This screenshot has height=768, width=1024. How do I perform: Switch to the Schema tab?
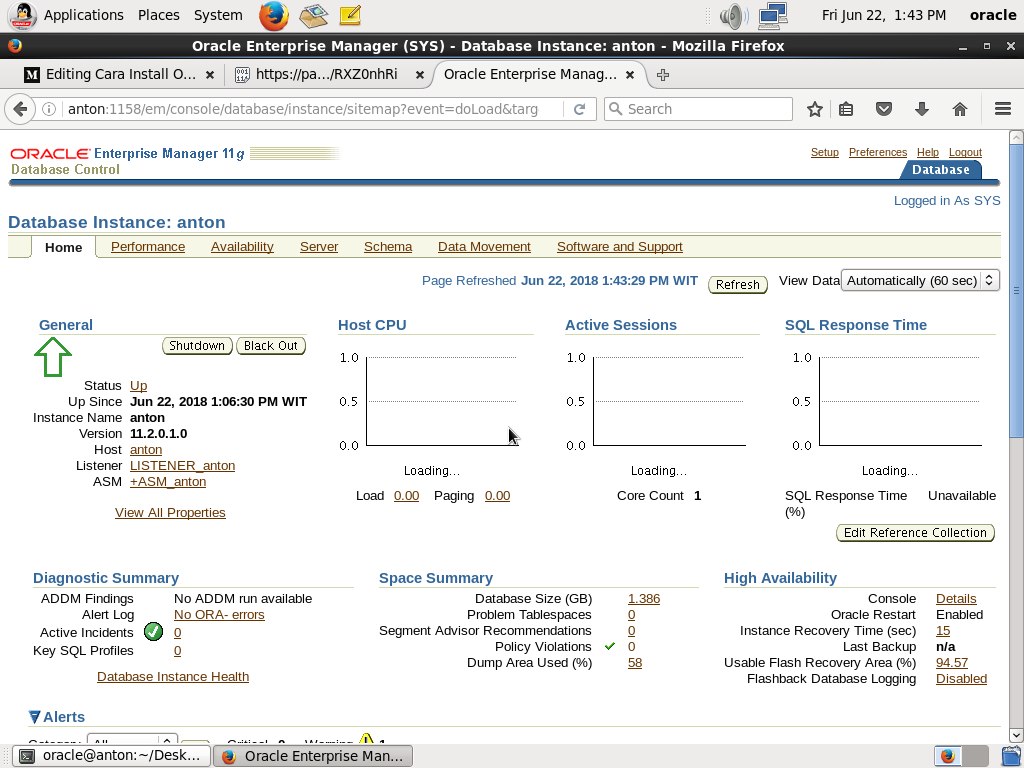(x=388, y=246)
